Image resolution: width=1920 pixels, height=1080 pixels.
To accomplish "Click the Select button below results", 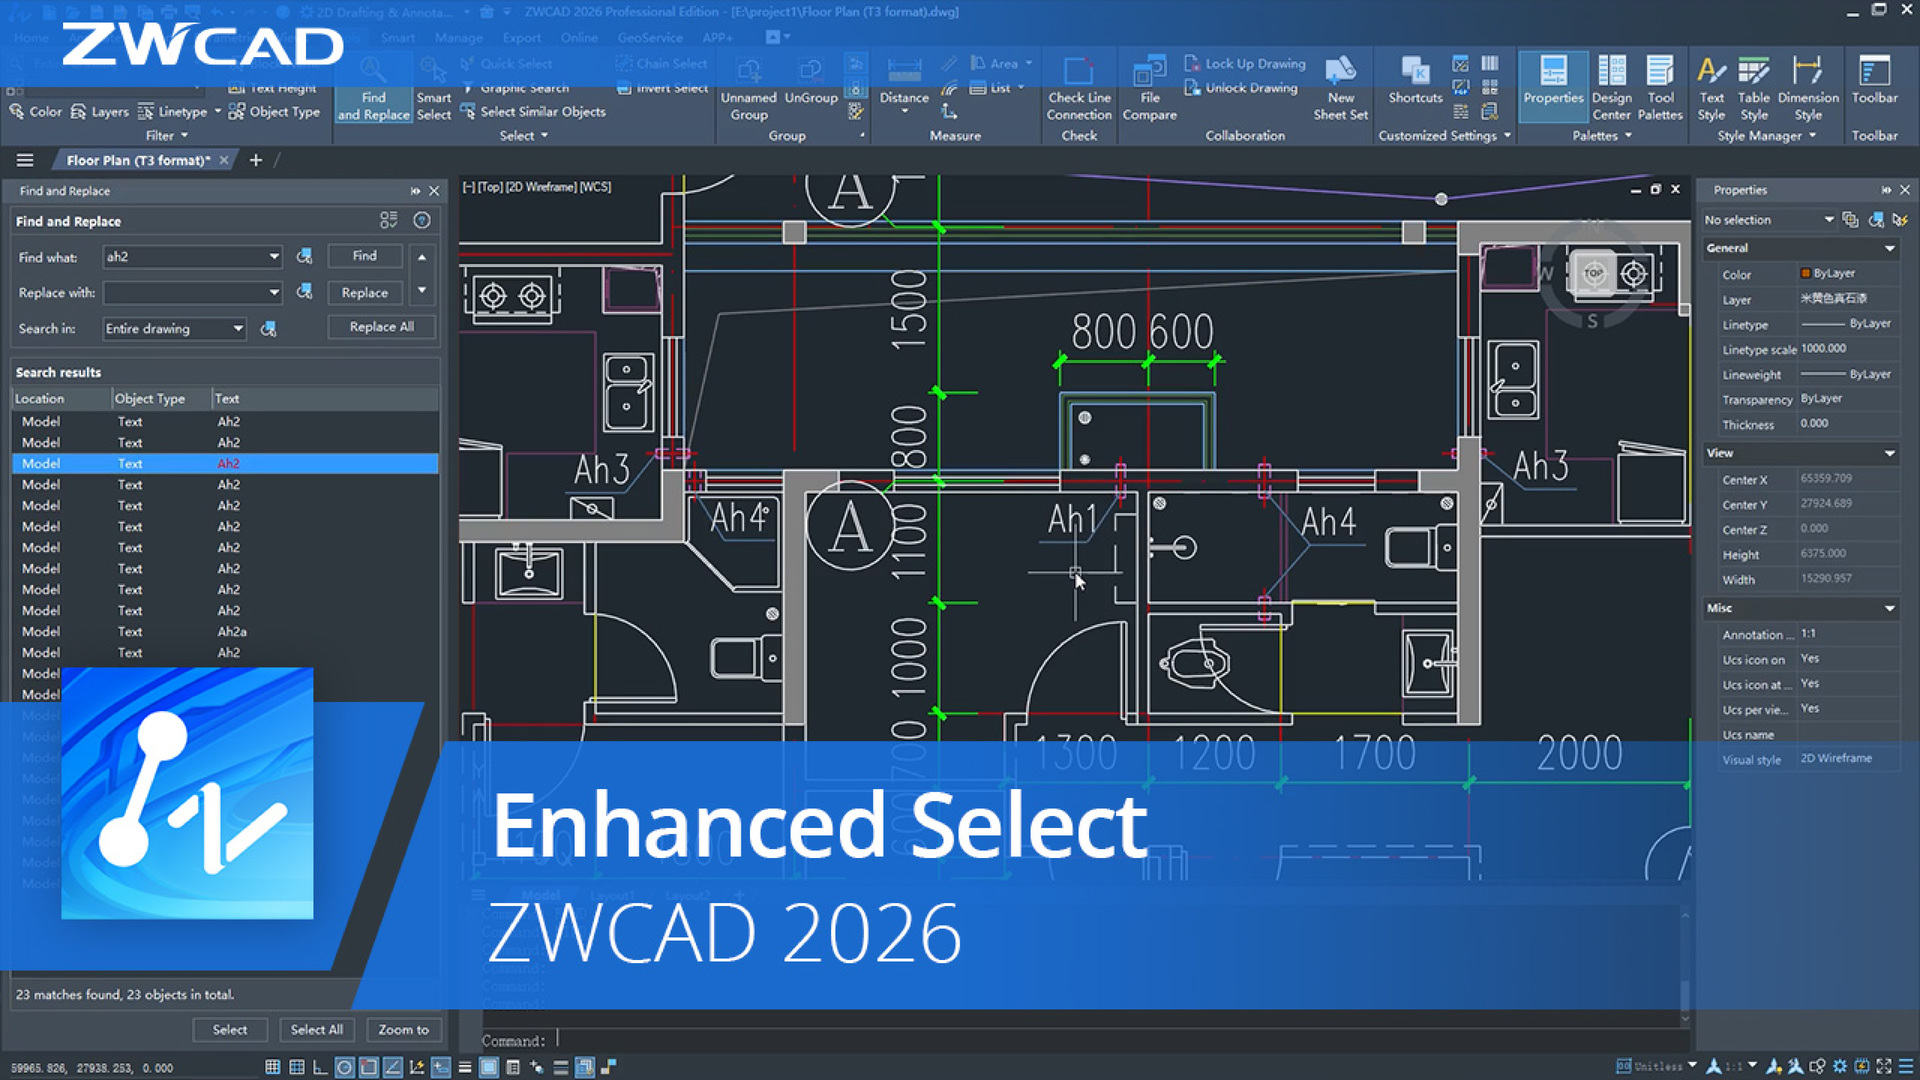I will coord(230,1030).
